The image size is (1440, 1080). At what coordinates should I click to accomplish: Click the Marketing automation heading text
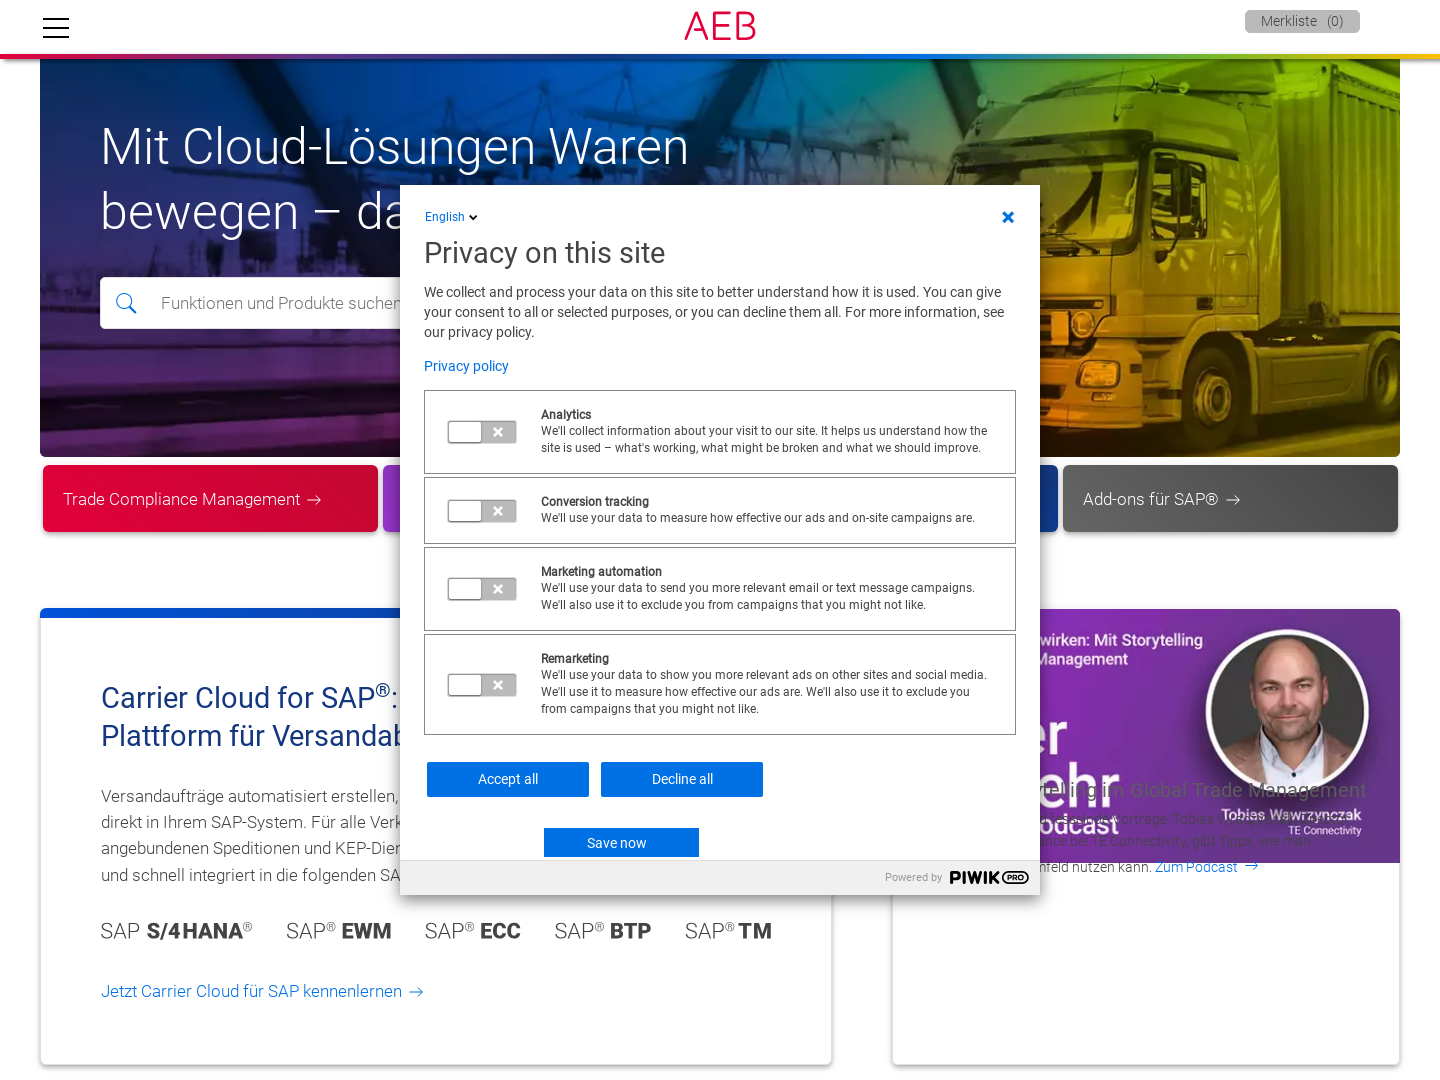tap(601, 572)
